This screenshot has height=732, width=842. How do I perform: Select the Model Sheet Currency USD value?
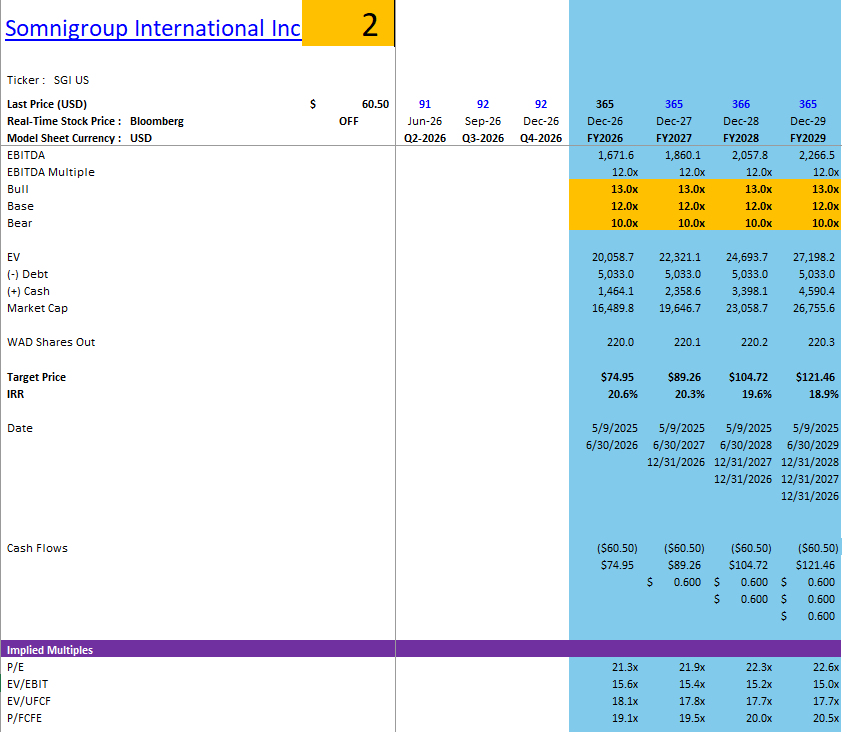(141, 138)
